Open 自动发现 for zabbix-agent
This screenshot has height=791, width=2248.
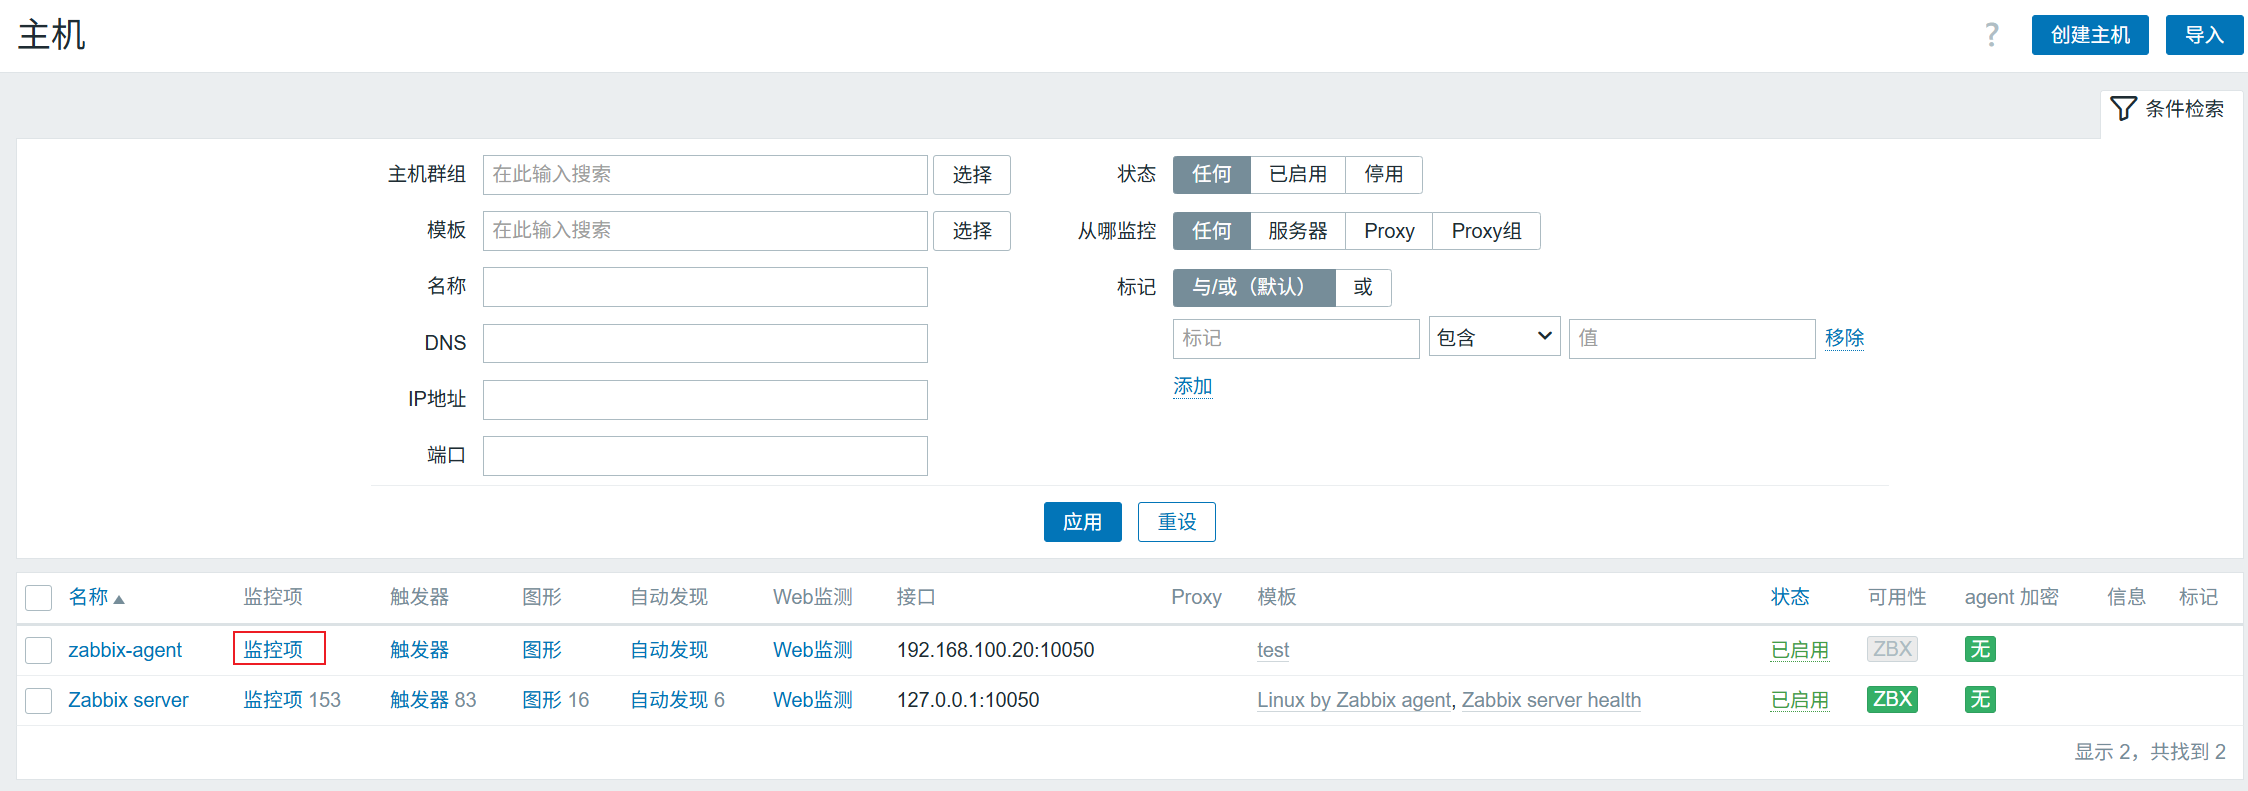[669, 650]
